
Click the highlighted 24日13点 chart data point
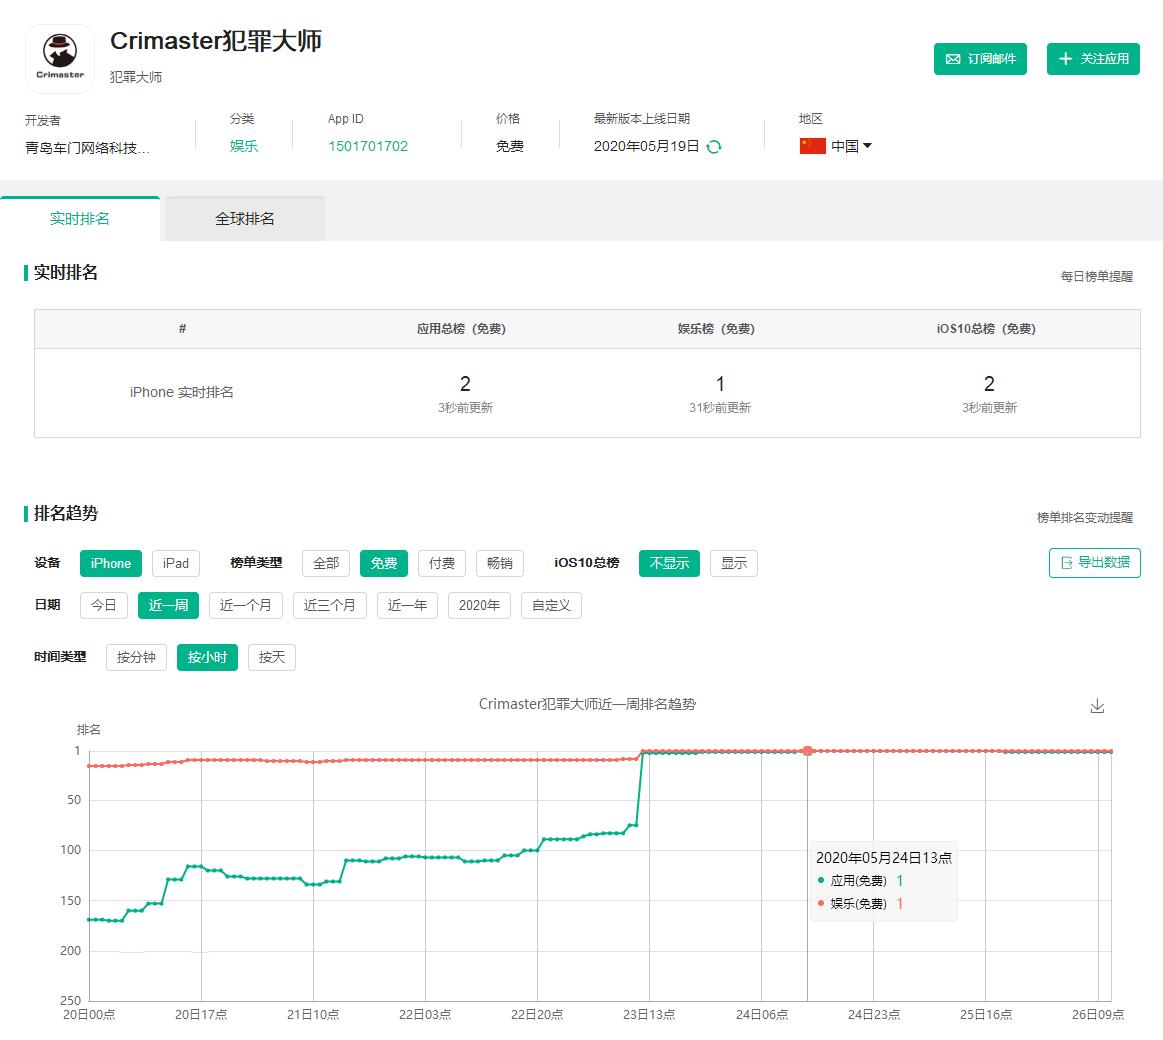pos(808,751)
